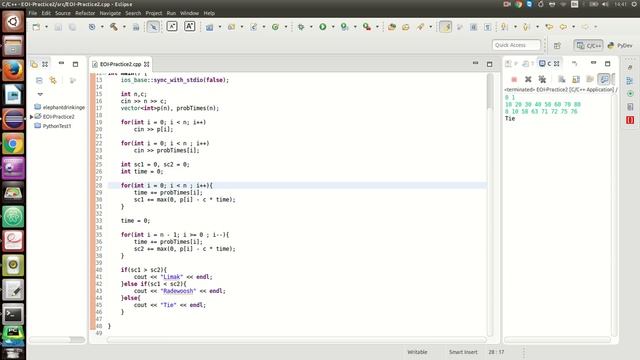Screen dimensions: 640x360
Task: Open the Window menu
Action: 189,13
